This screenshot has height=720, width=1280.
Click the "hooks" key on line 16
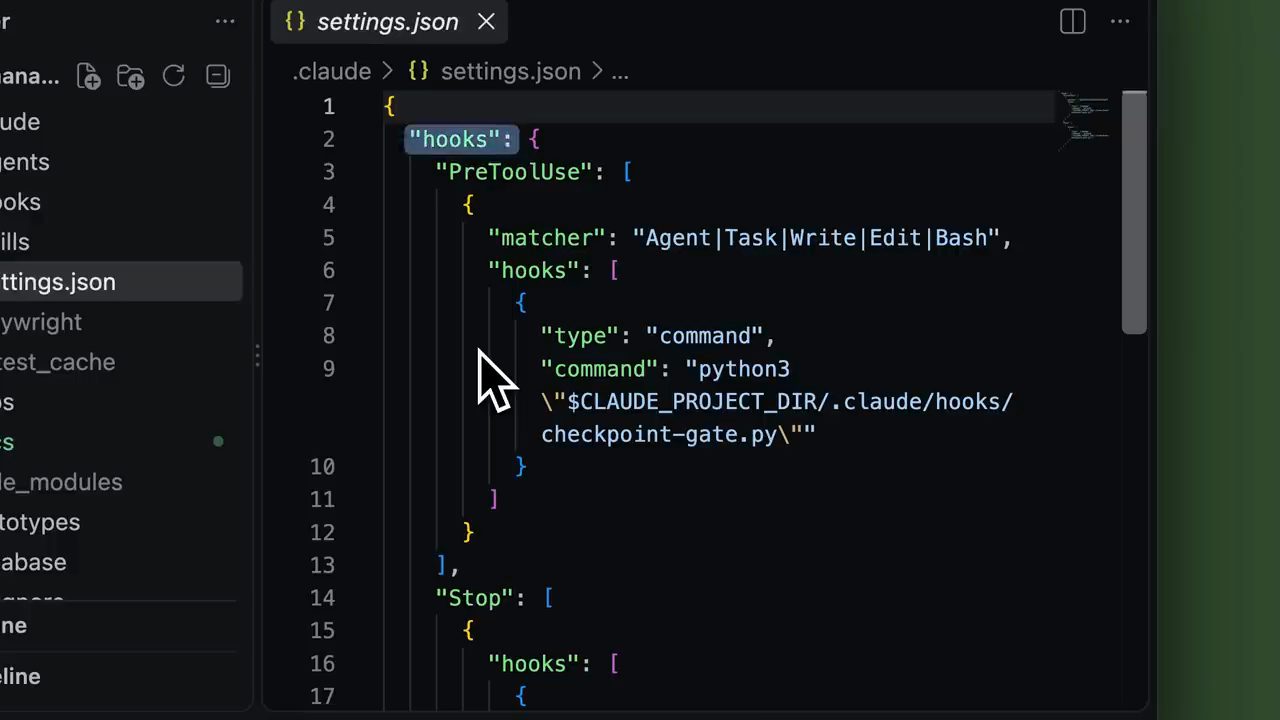click(x=533, y=664)
